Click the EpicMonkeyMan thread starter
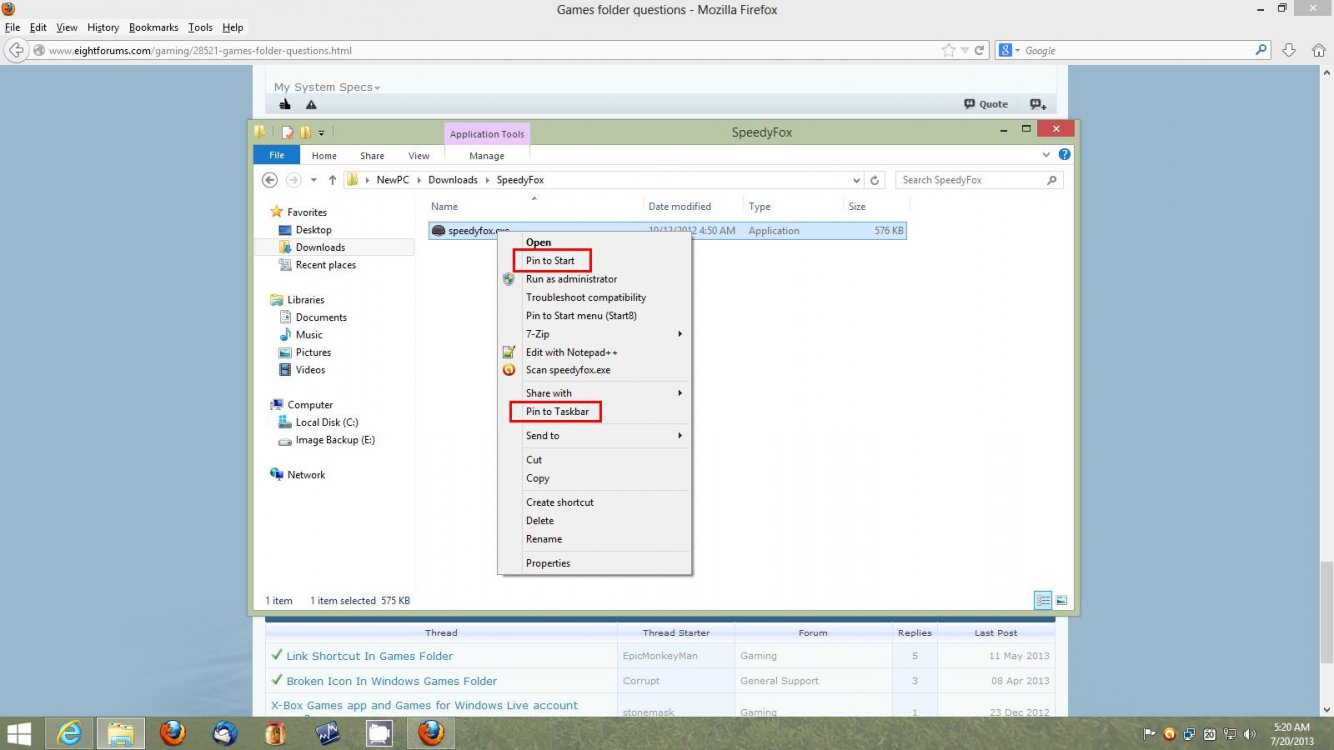 pyautogui.click(x=659, y=656)
